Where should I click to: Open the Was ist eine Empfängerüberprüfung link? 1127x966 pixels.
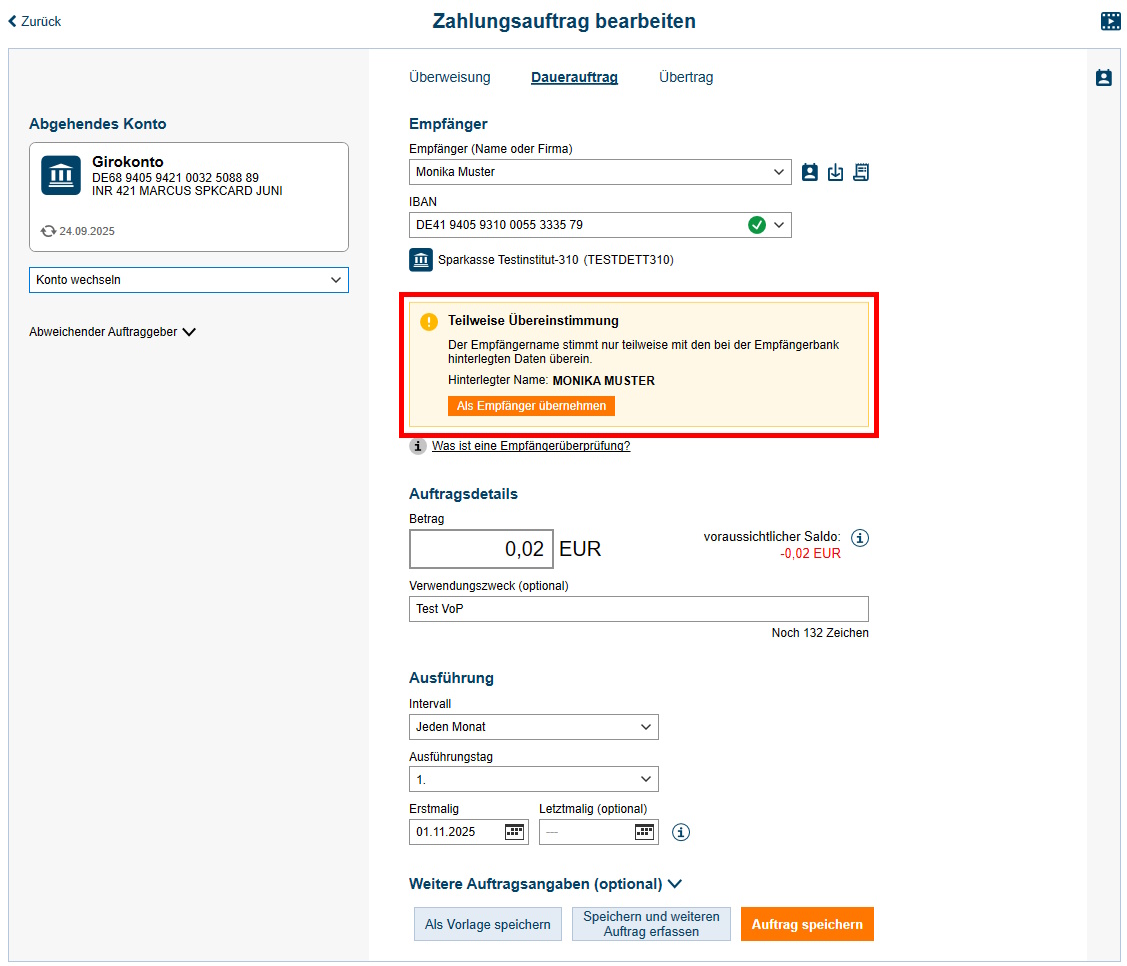pyautogui.click(x=531, y=446)
